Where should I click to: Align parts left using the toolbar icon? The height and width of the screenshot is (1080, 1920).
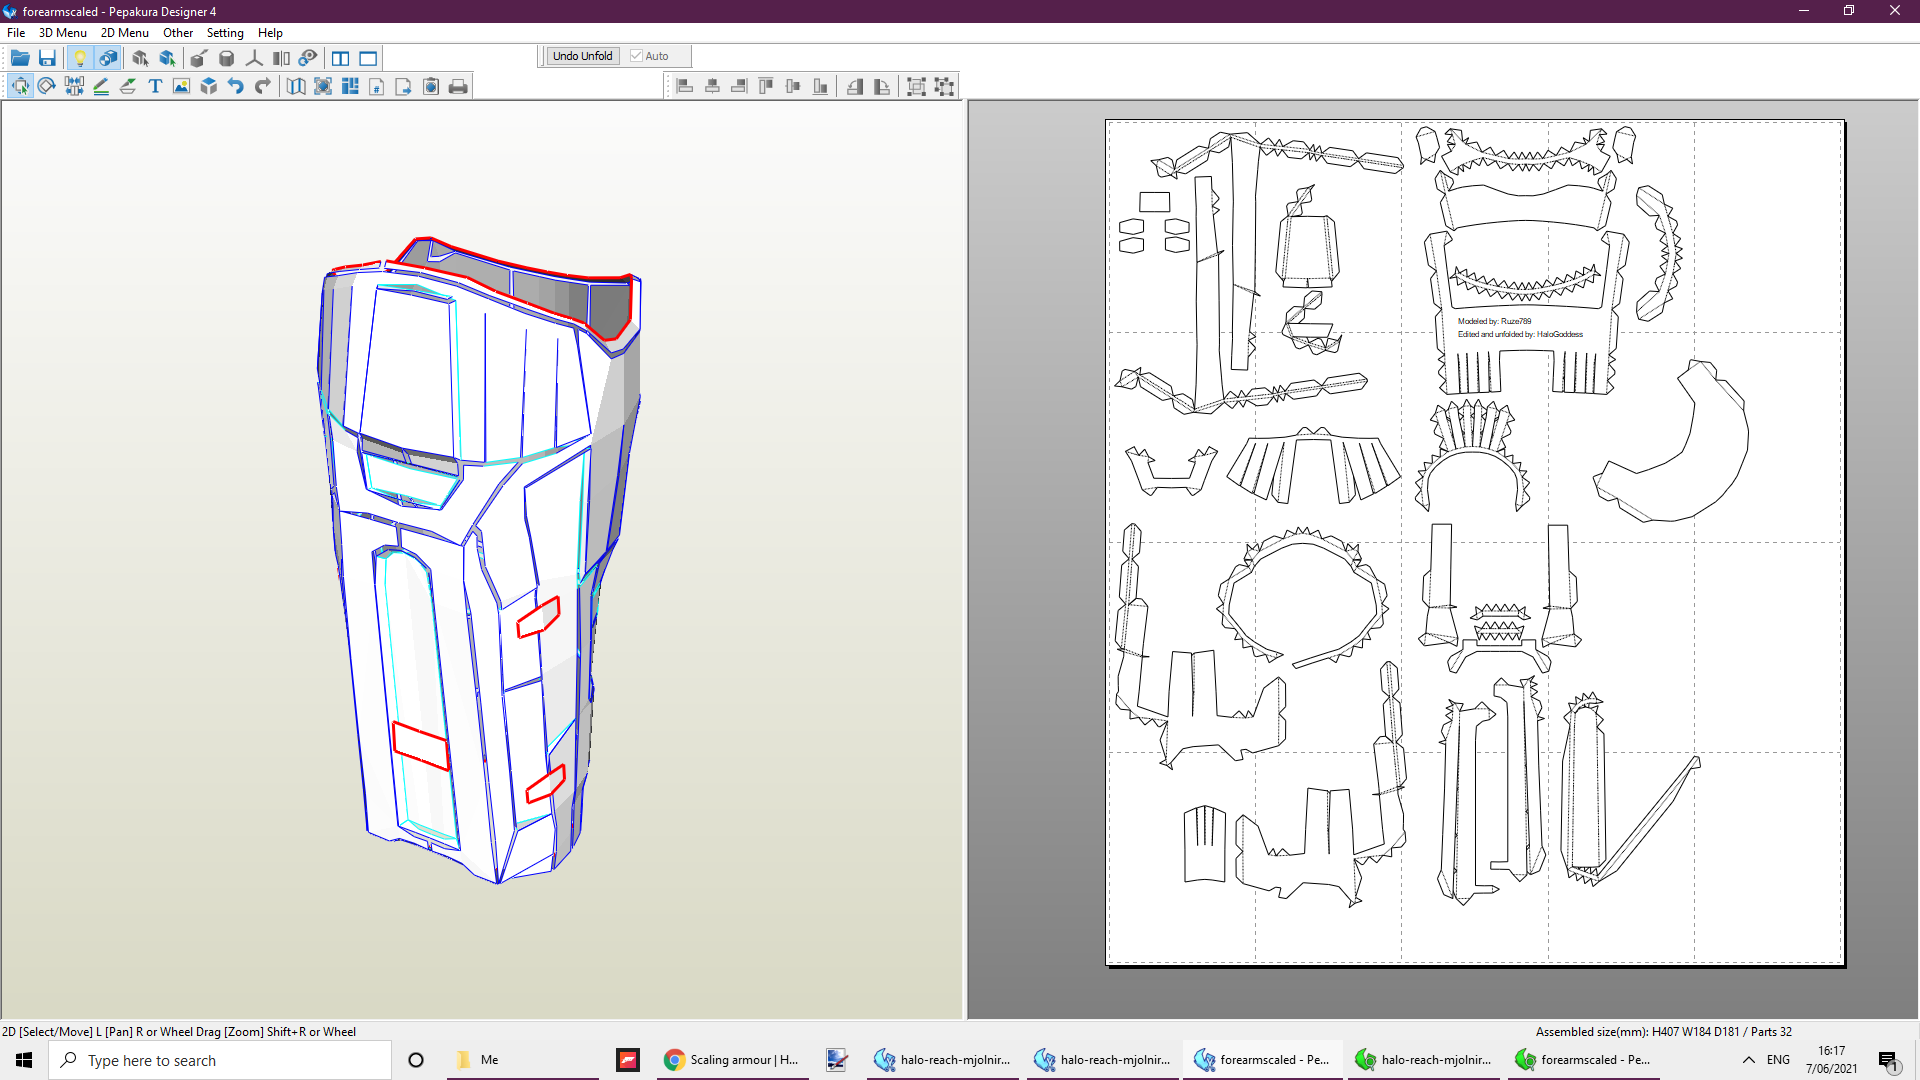point(685,86)
